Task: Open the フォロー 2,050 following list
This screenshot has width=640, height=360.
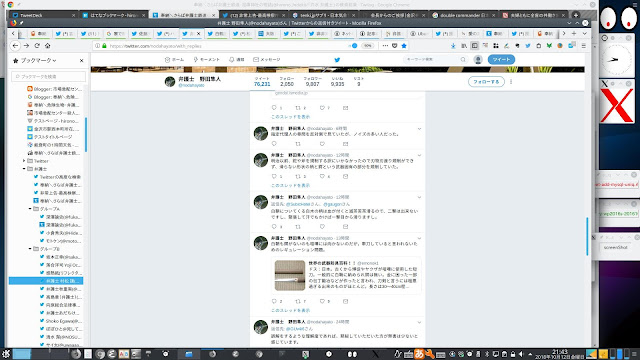Action: 287,81
